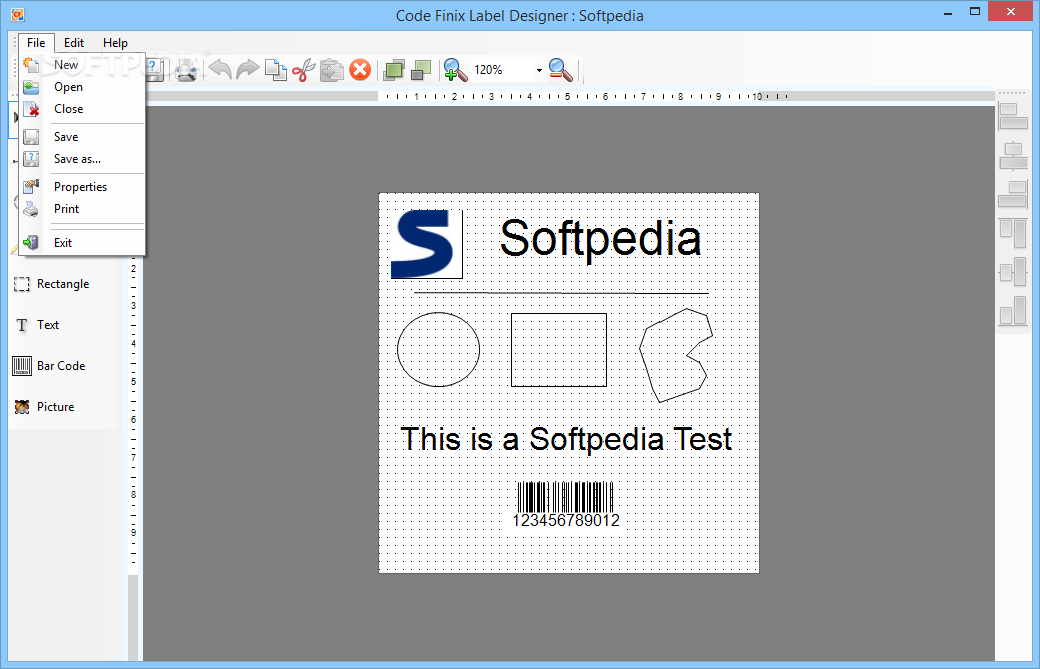The image size is (1040, 669).
Task: Click the Align Horizontal Centers icon
Action: (1013, 156)
